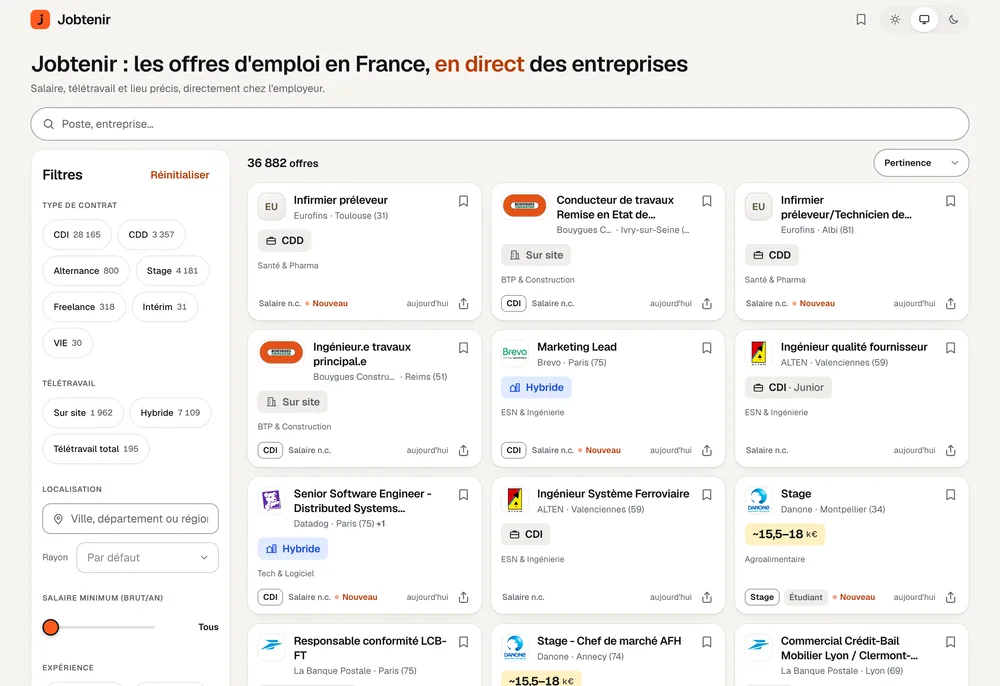Toggle the Freelance contract filter
This screenshot has width=1000, height=686.
(84, 307)
